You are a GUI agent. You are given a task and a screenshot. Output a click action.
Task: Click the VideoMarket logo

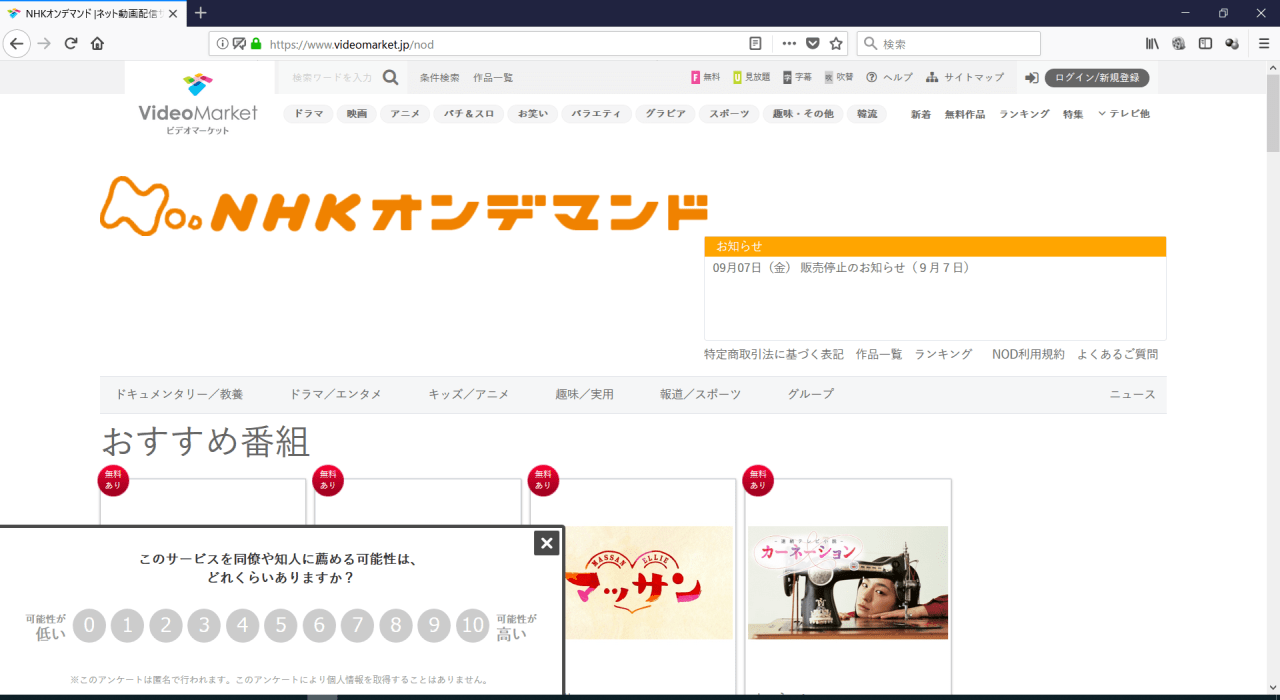click(198, 104)
